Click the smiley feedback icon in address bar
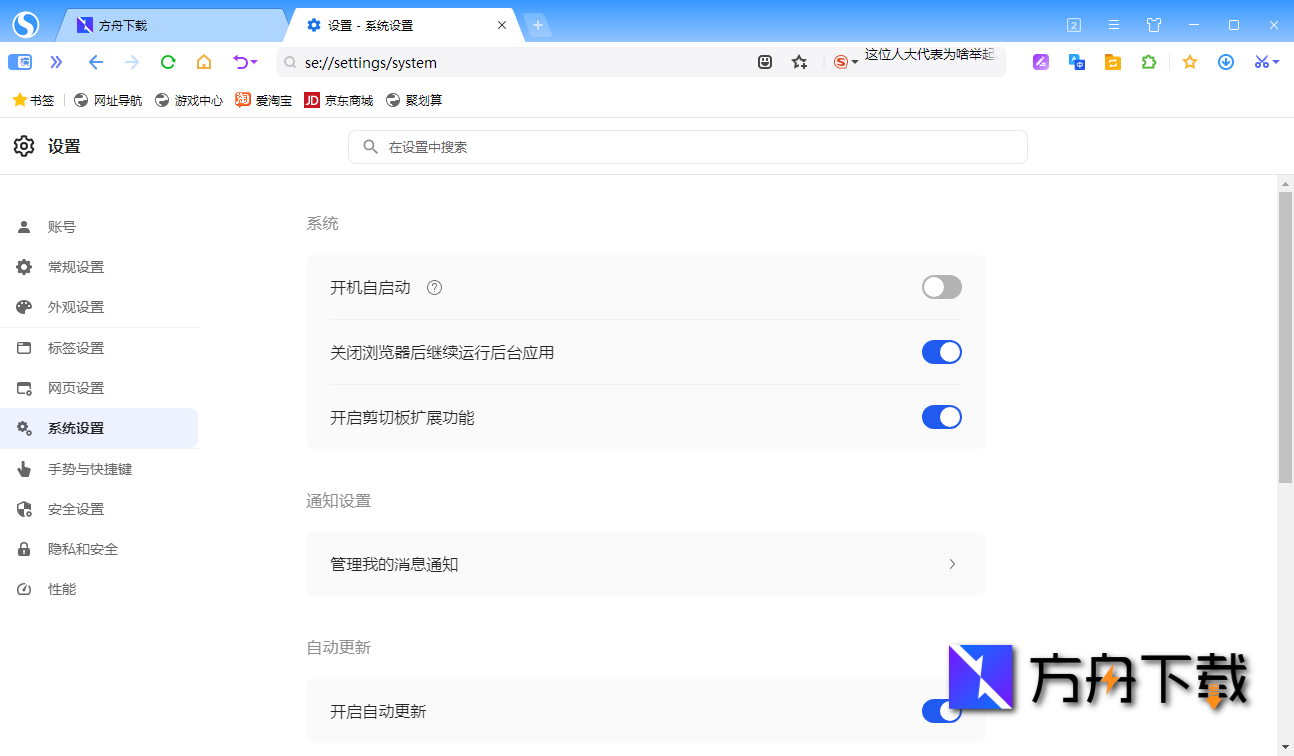The height and width of the screenshot is (756, 1294). click(765, 62)
